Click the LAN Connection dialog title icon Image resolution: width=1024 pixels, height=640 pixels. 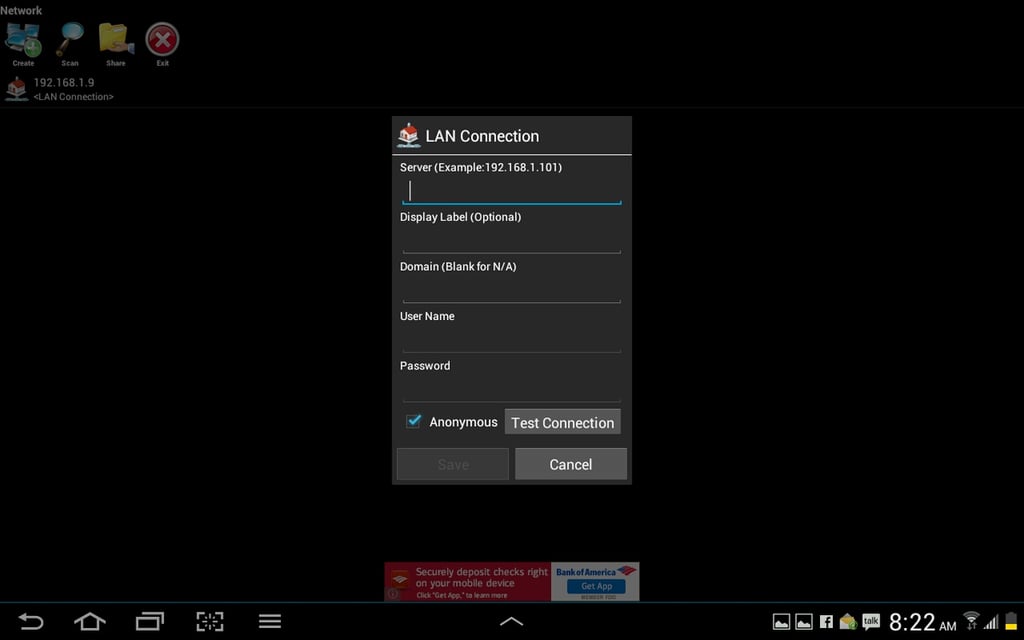point(409,135)
